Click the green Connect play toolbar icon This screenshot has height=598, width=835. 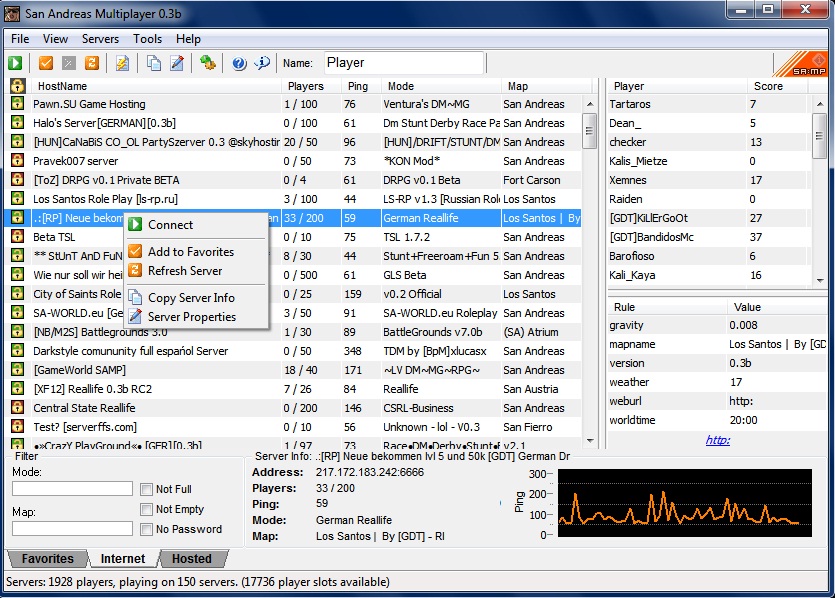tap(17, 63)
